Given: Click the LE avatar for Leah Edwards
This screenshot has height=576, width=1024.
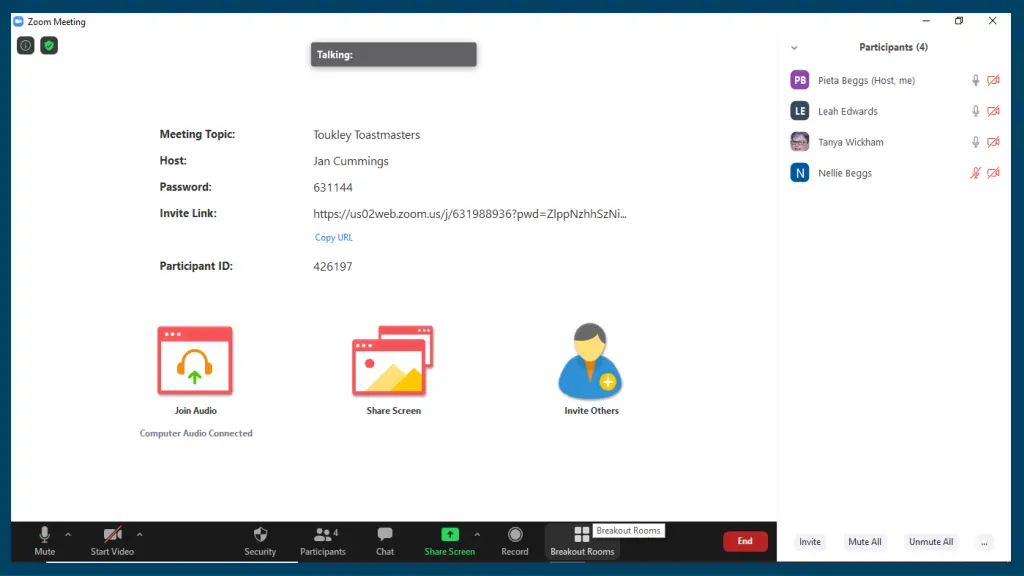Looking at the screenshot, I should coord(800,111).
